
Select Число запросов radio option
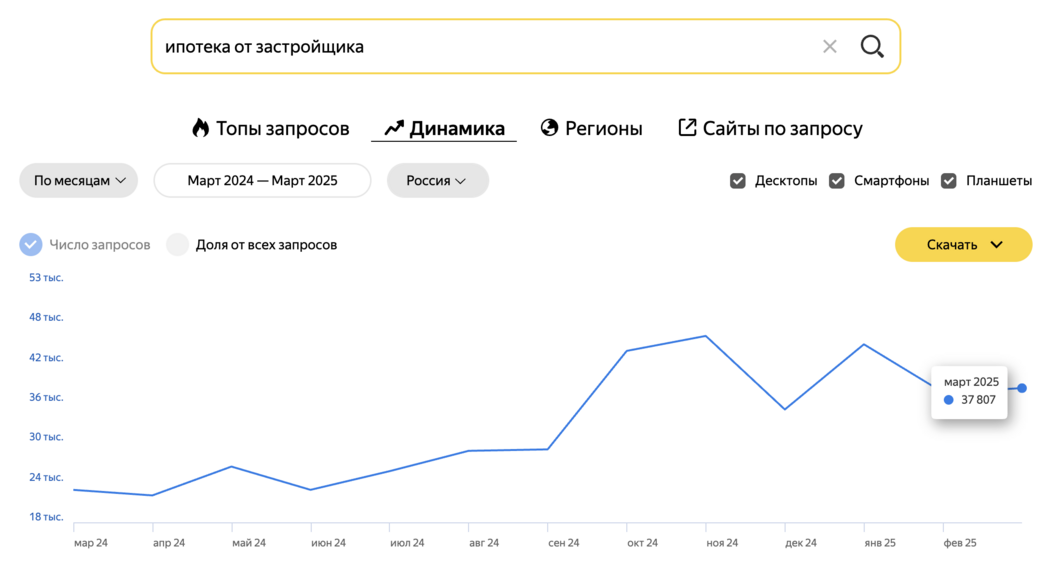click(31, 244)
